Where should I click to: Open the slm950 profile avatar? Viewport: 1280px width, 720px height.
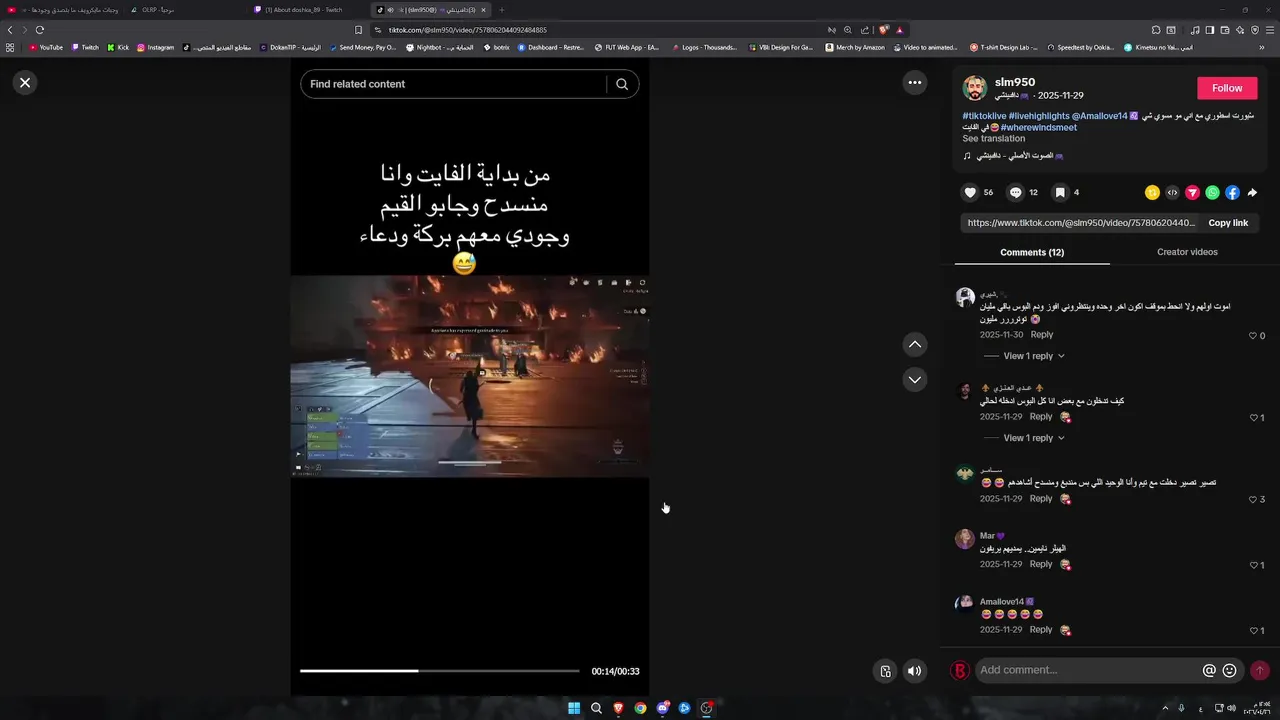point(974,88)
